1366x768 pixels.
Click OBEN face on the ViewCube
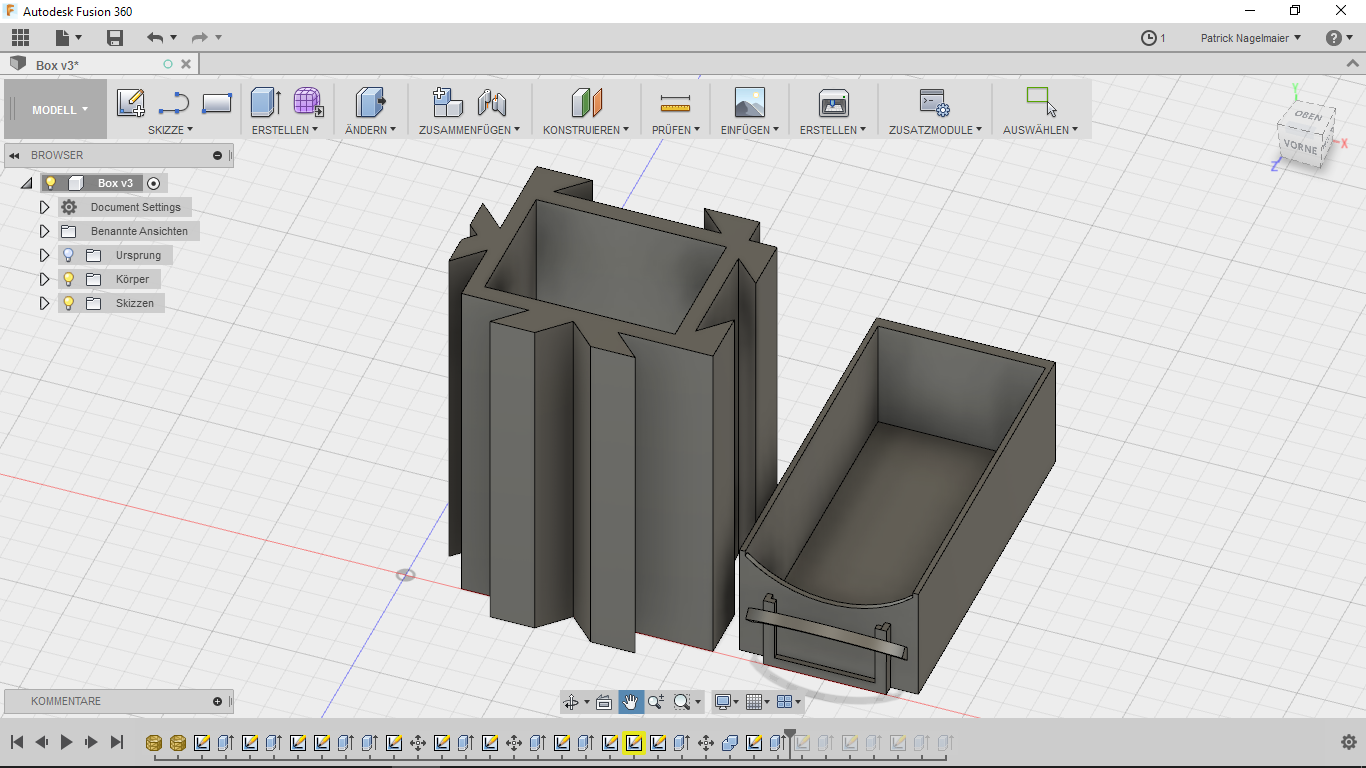click(x=1310, y=114)
